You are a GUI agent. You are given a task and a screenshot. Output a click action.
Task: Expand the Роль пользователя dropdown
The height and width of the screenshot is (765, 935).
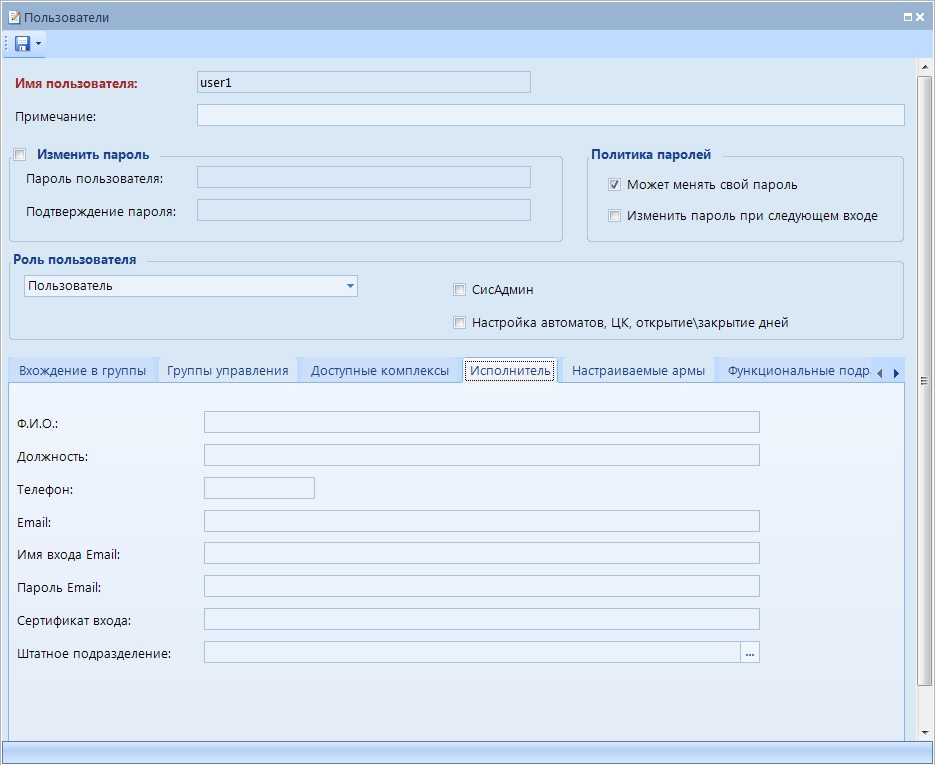[x=350, y=286]
